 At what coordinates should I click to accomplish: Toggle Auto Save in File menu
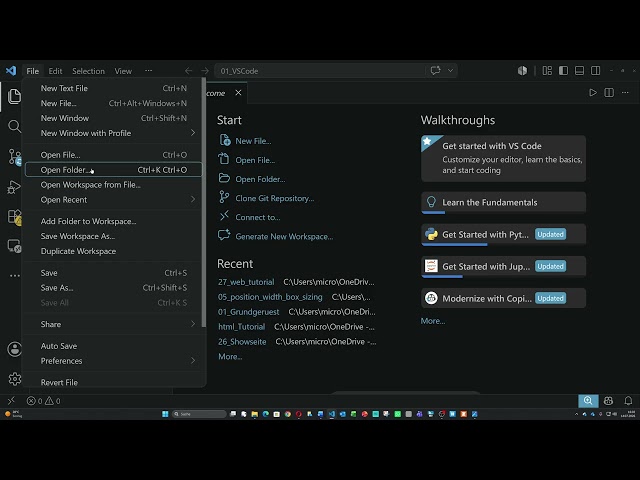tap(113, 346)
